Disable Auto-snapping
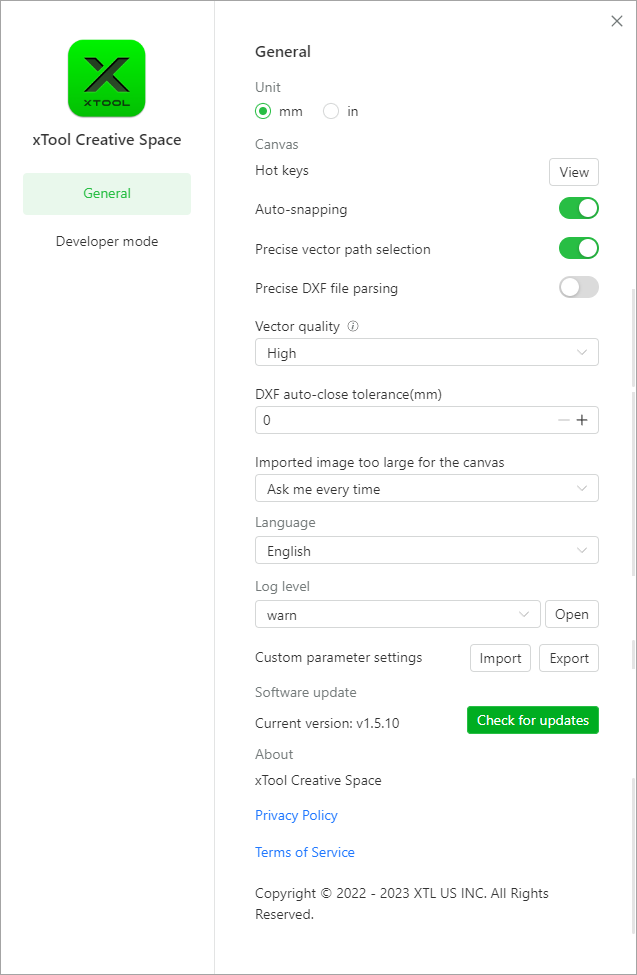The width and height of the screenshot is (637, 975). coord(578,208)
